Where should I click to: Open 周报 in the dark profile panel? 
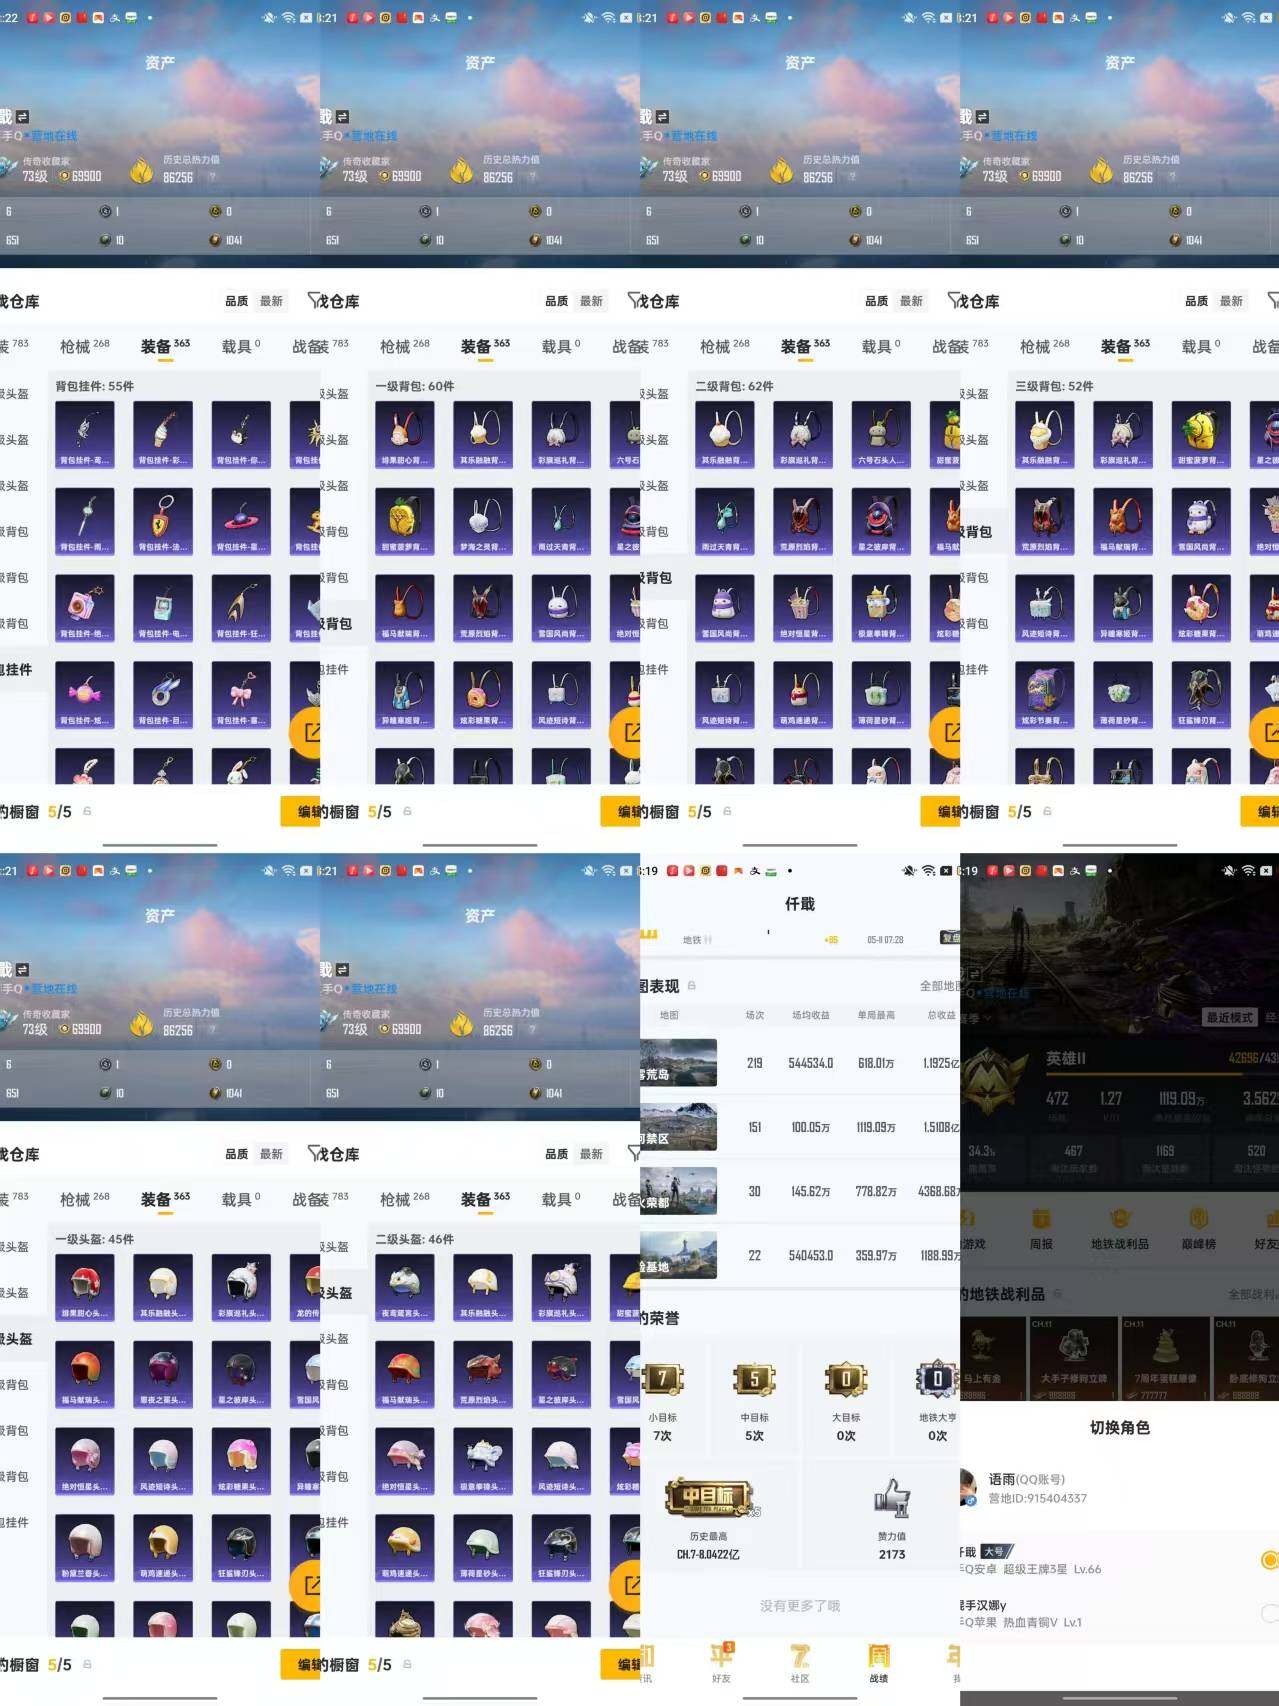pos(1041,1229)
